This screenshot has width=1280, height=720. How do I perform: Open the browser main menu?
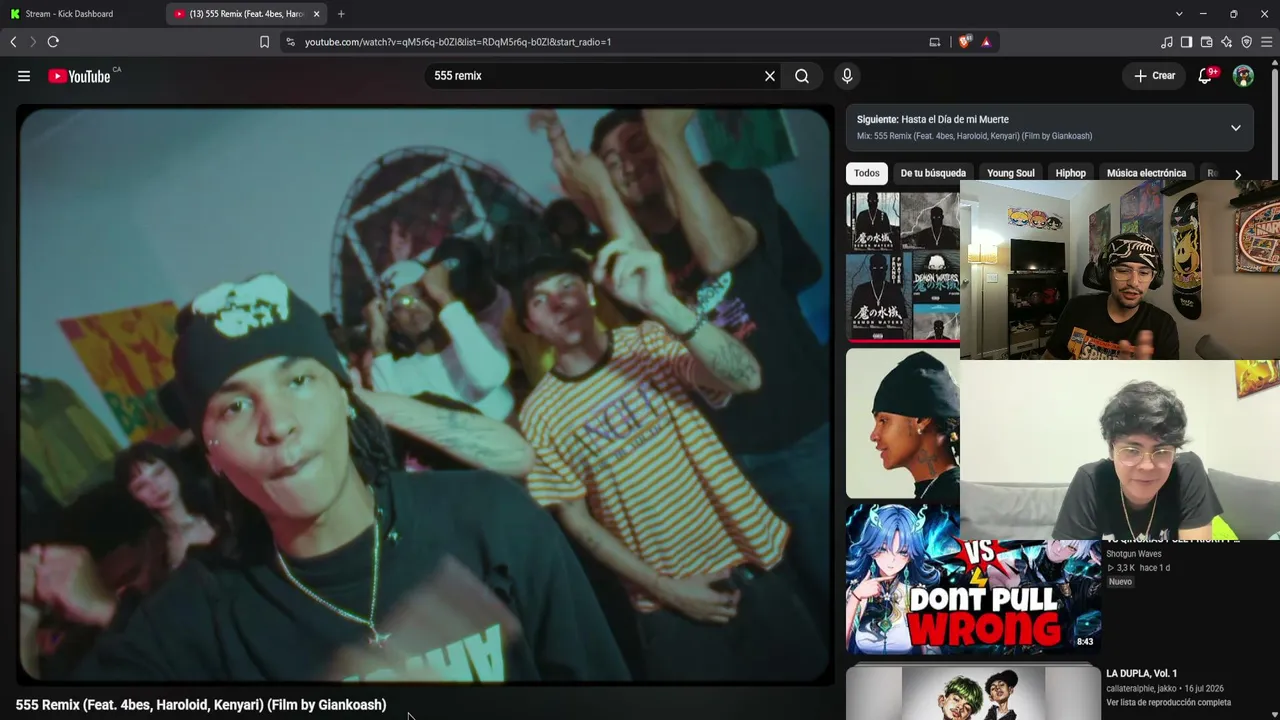click(x=1266, y=42)
